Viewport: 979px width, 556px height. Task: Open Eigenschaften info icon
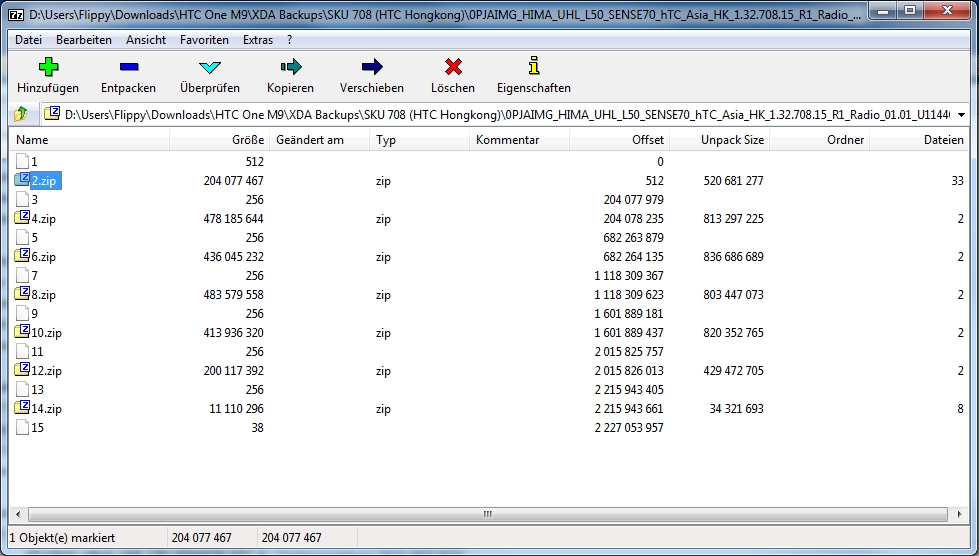534,67
